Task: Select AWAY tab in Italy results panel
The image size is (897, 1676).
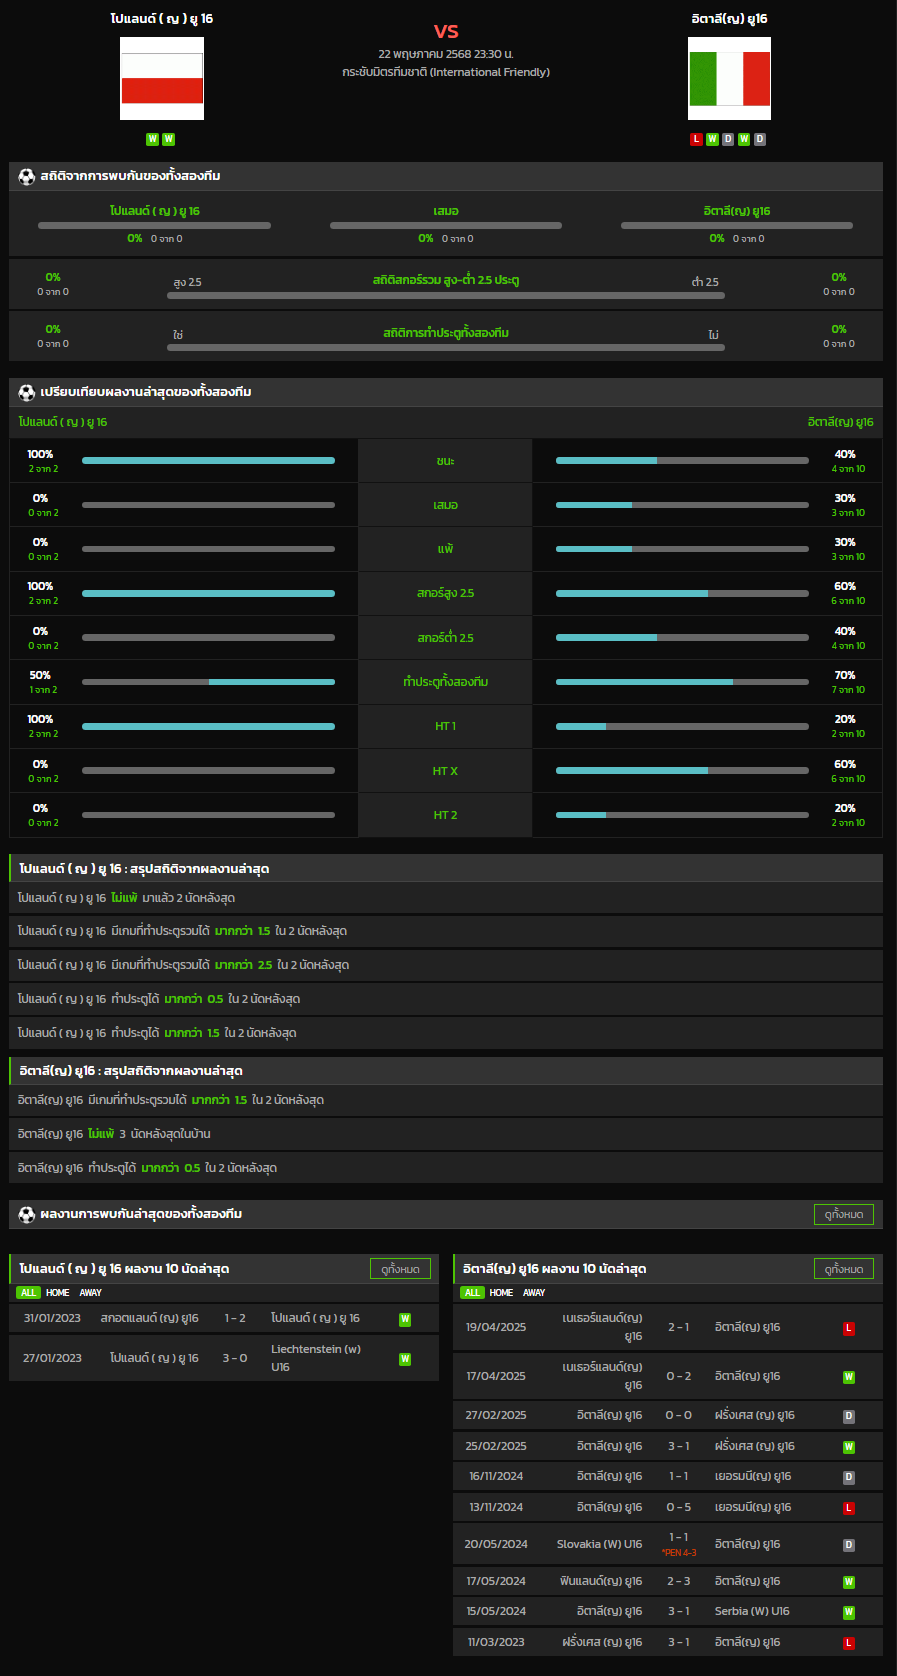Action: tap(535, 1293)
